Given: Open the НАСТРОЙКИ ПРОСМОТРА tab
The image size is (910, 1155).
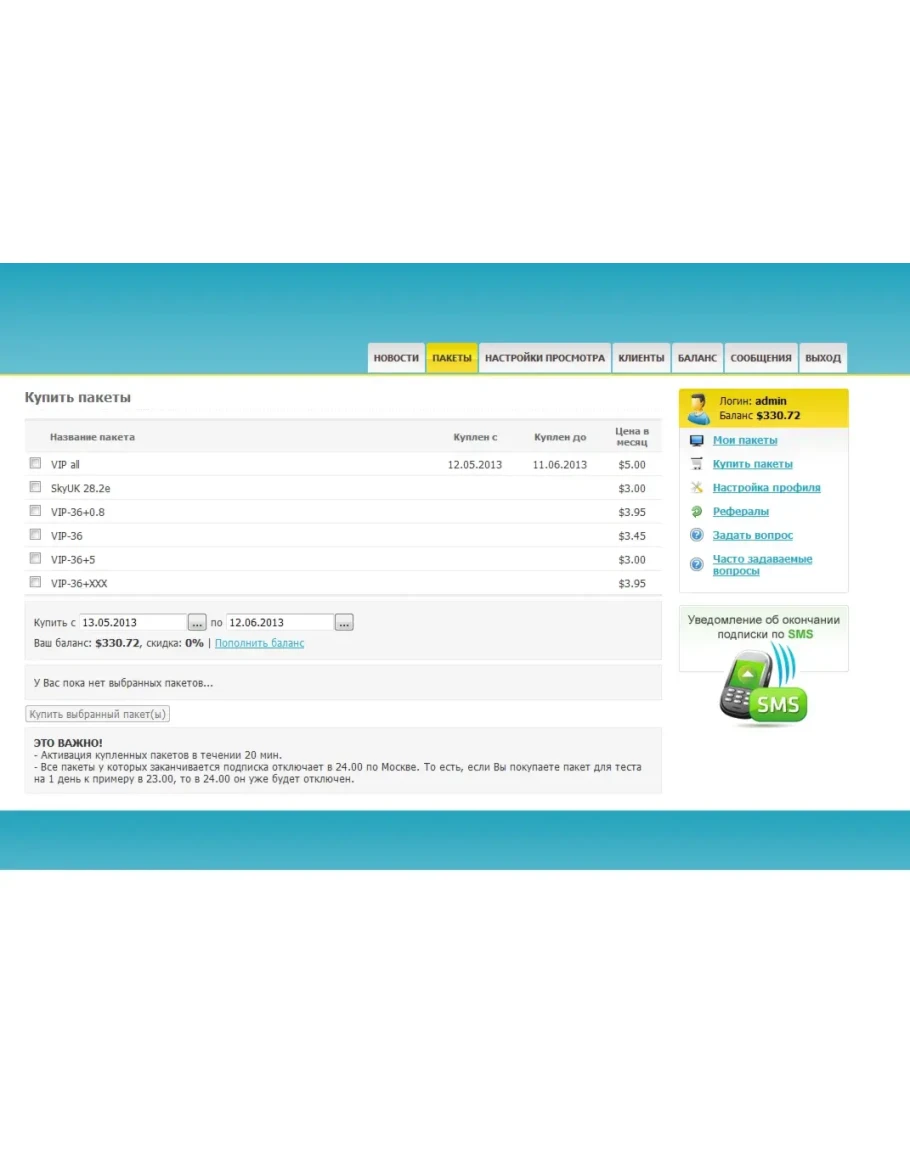Looking at the screenshot, I should [x=544, y=358].
